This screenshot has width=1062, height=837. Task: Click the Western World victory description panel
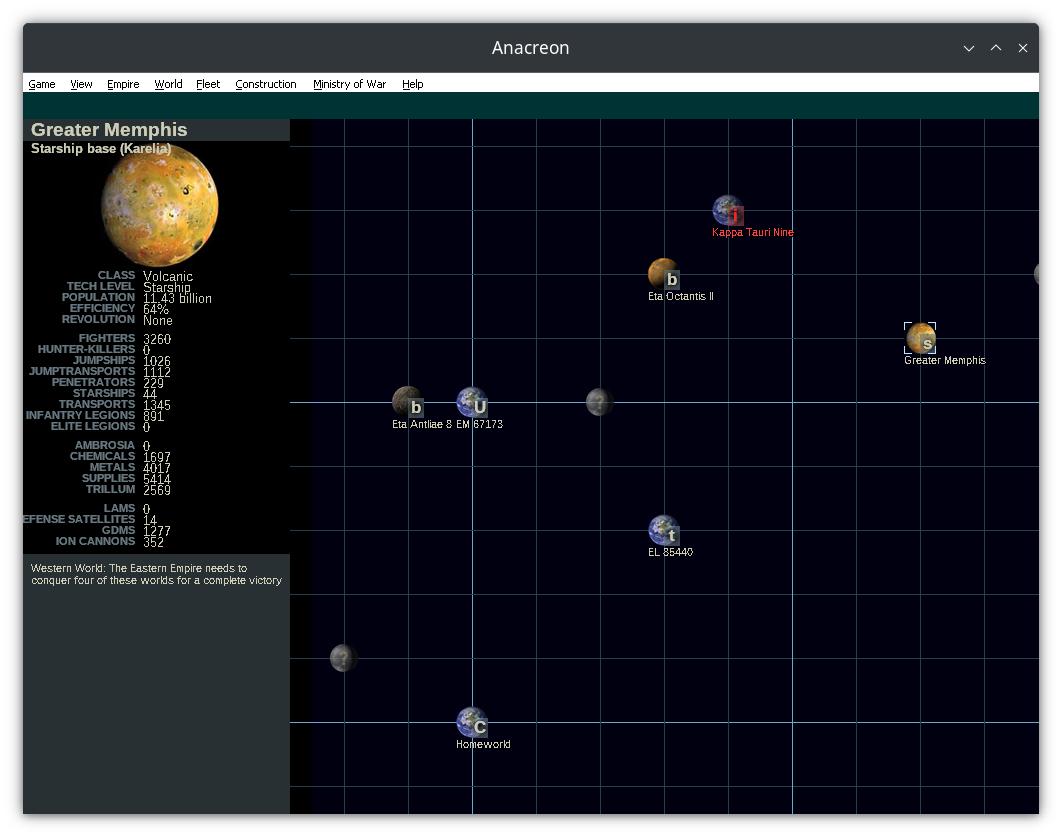pos(155,575)
